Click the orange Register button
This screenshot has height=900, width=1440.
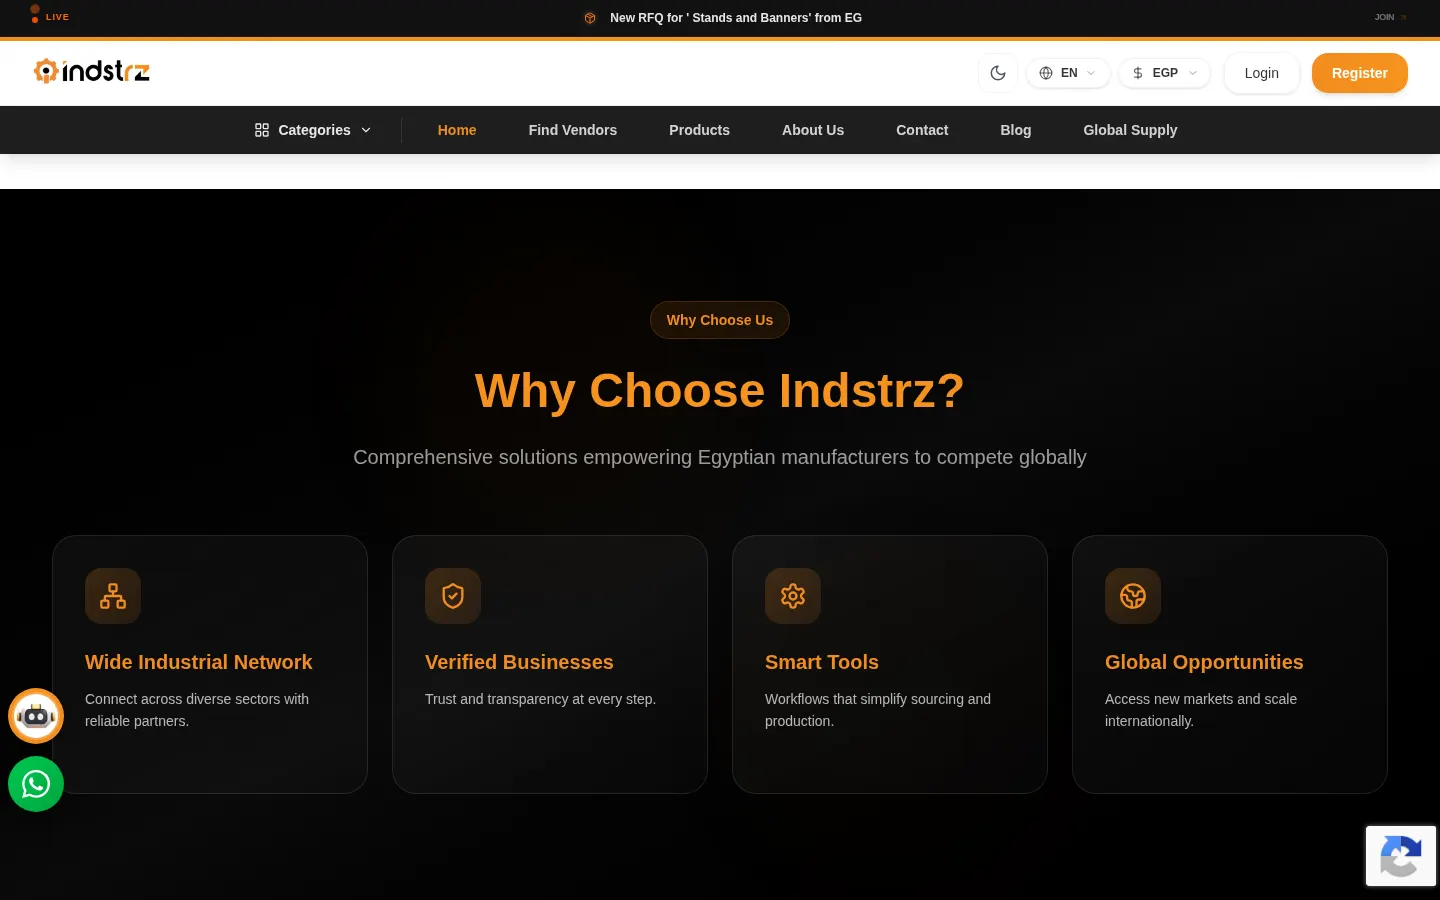point(1359,73)
